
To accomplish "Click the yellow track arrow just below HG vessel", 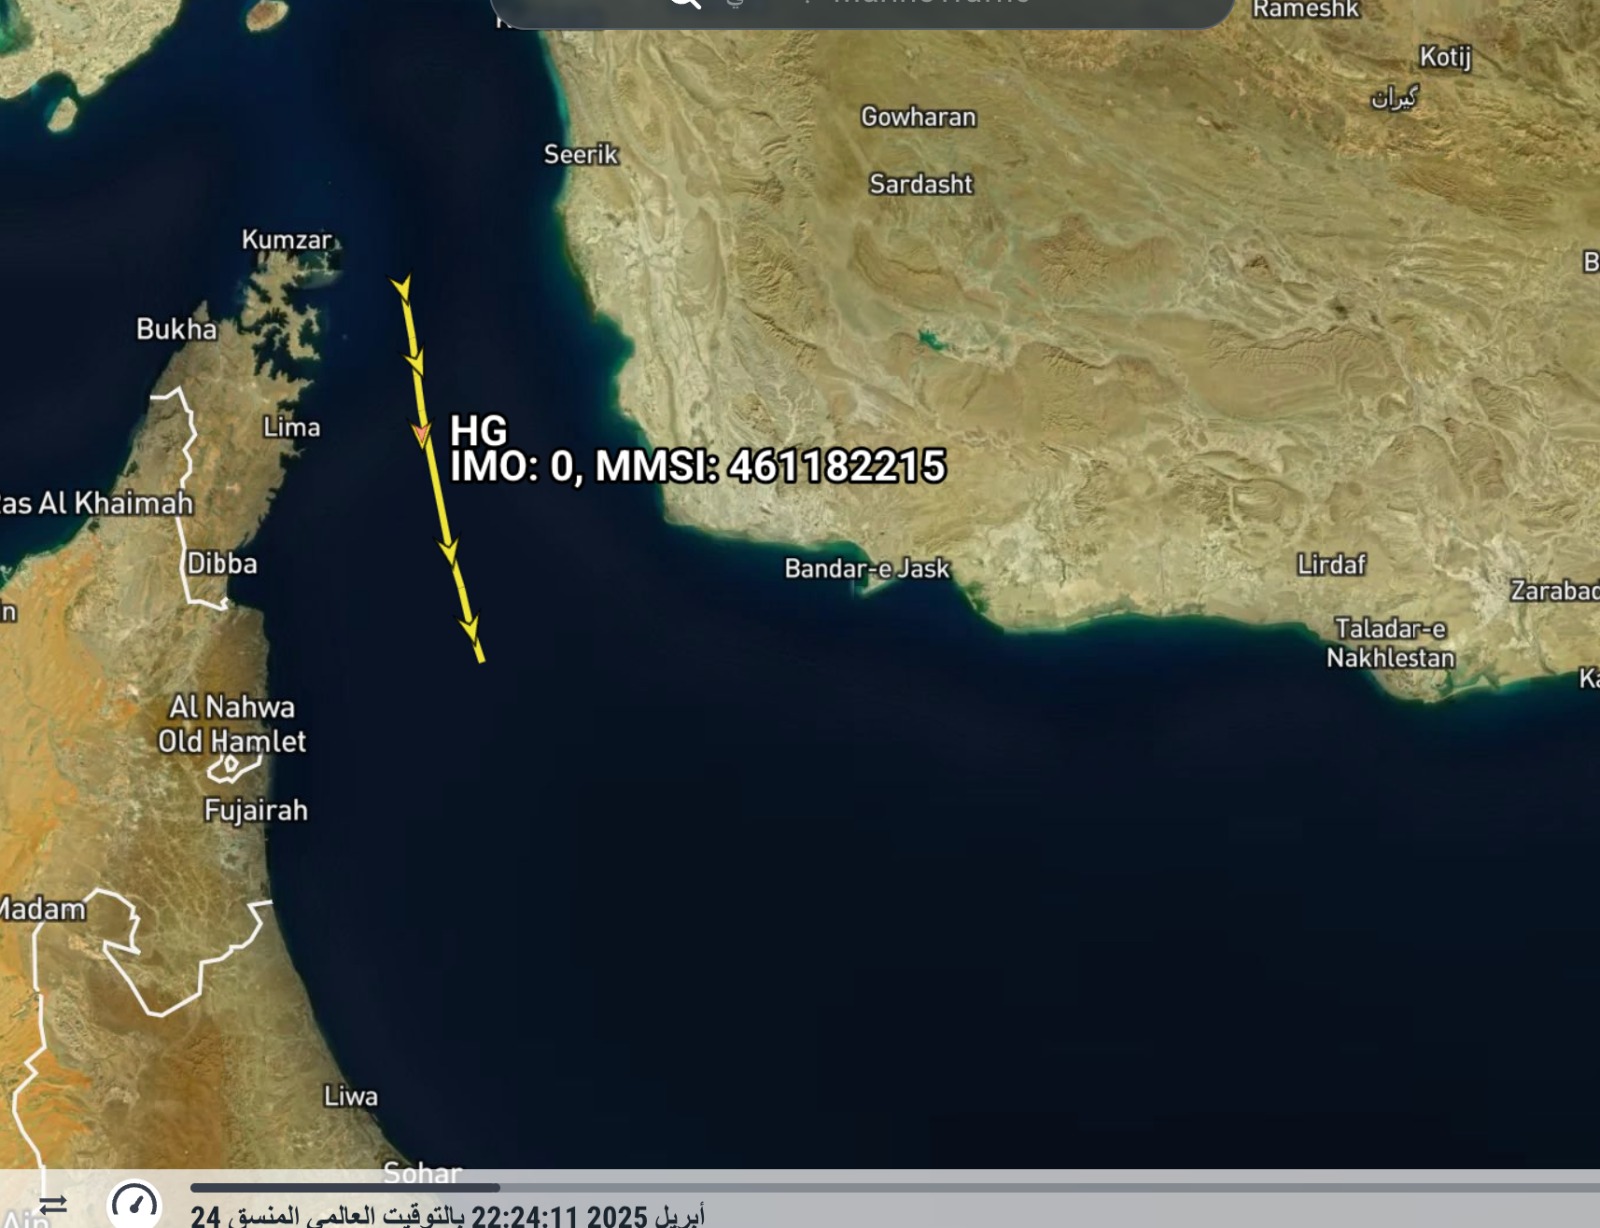I will (449, 550).
